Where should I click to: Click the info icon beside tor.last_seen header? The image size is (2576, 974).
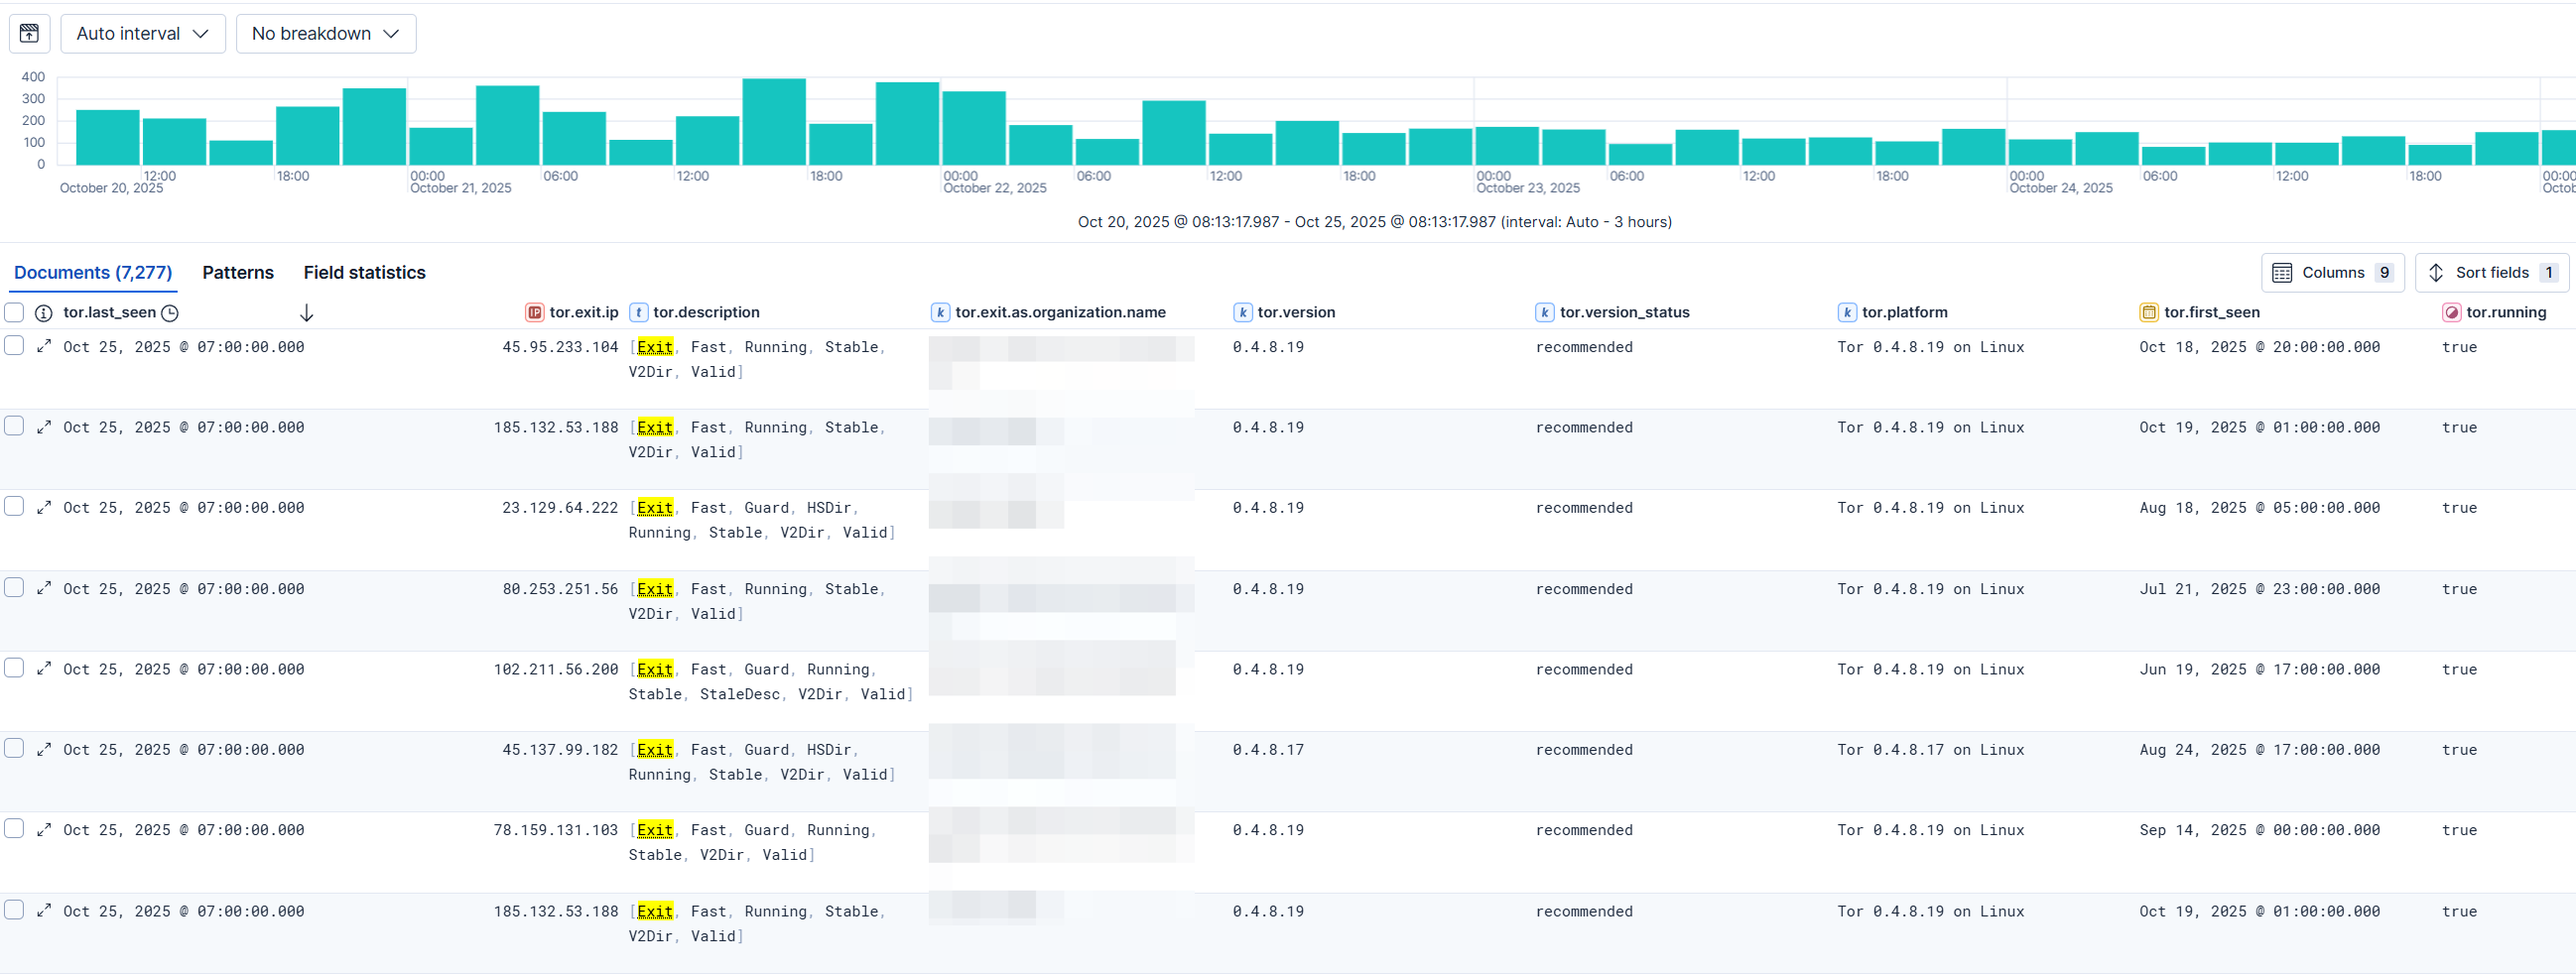pos(43,313)
